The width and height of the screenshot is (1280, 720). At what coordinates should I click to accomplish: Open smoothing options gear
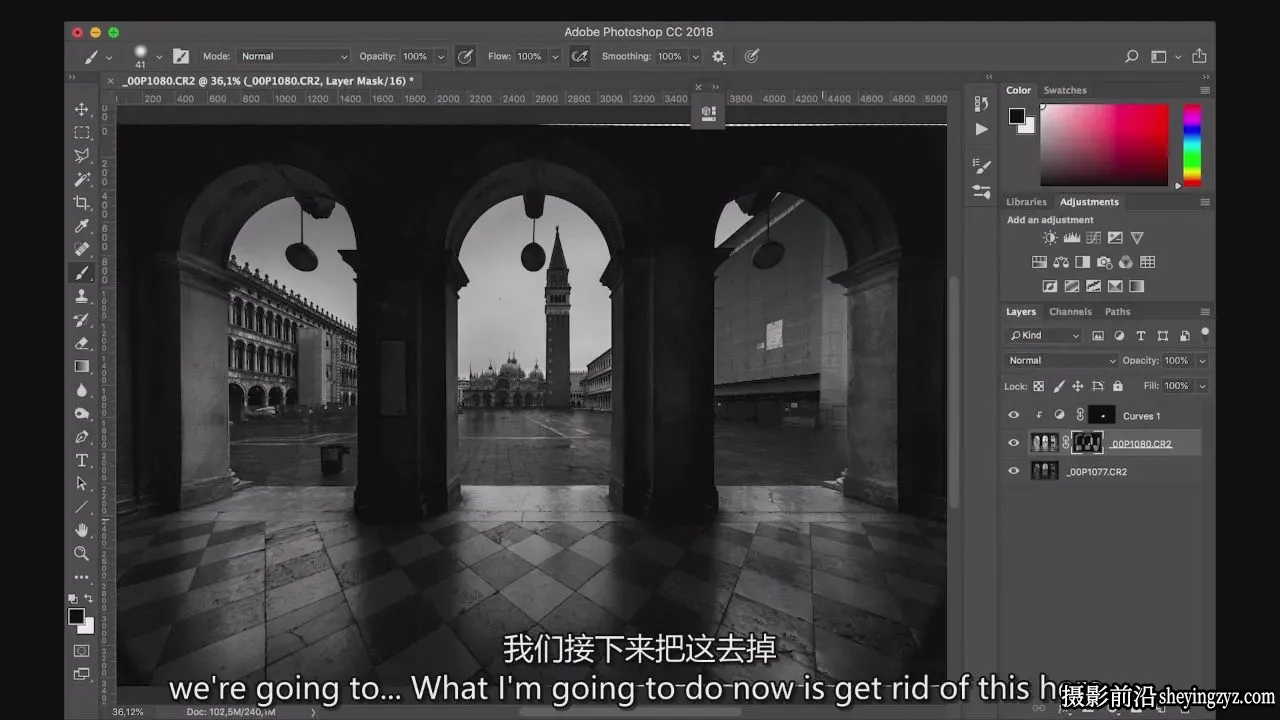coord(718,57)
